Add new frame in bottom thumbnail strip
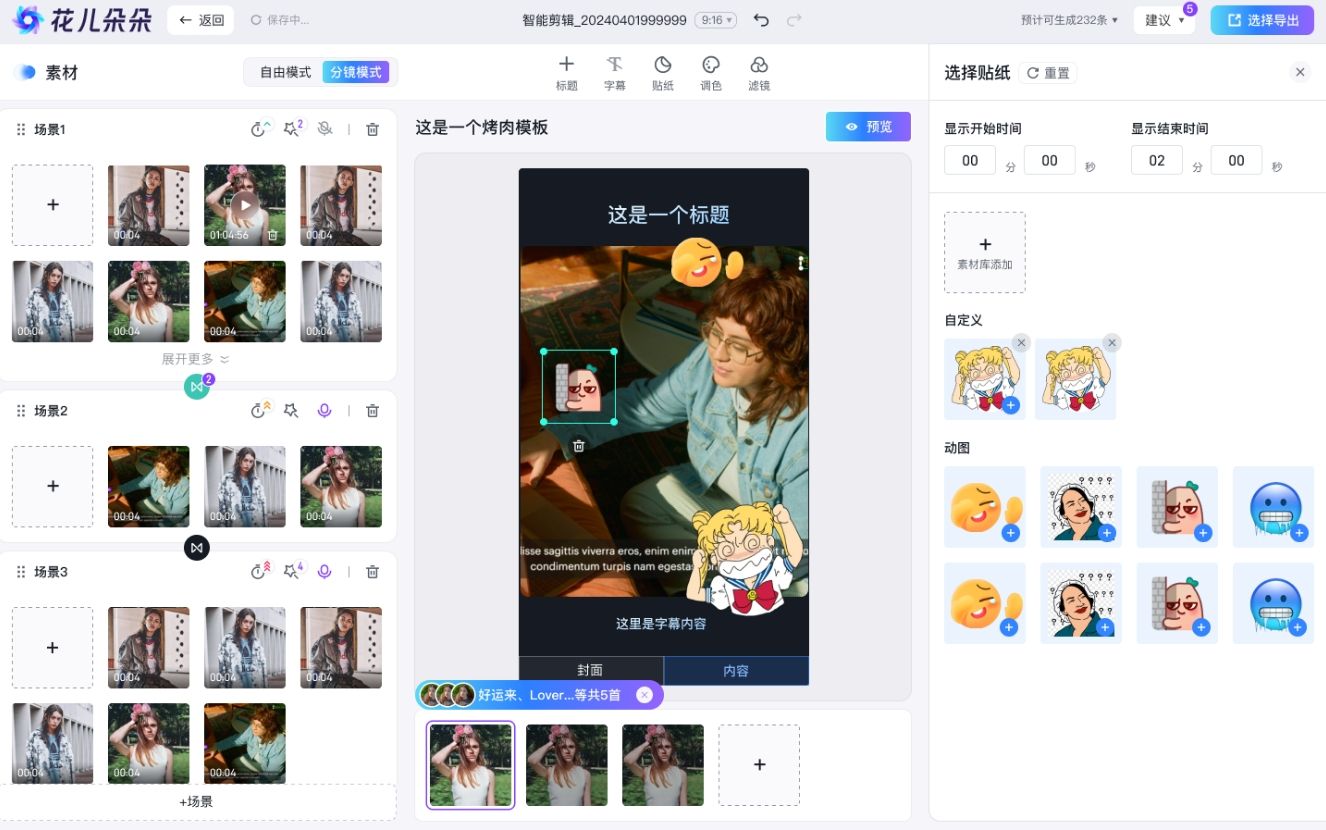This screenshot has width=1326, height=830. (759, 765)
